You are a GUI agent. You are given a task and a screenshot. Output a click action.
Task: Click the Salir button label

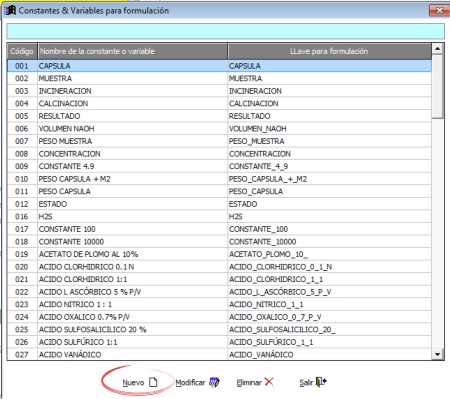point(306,382)
